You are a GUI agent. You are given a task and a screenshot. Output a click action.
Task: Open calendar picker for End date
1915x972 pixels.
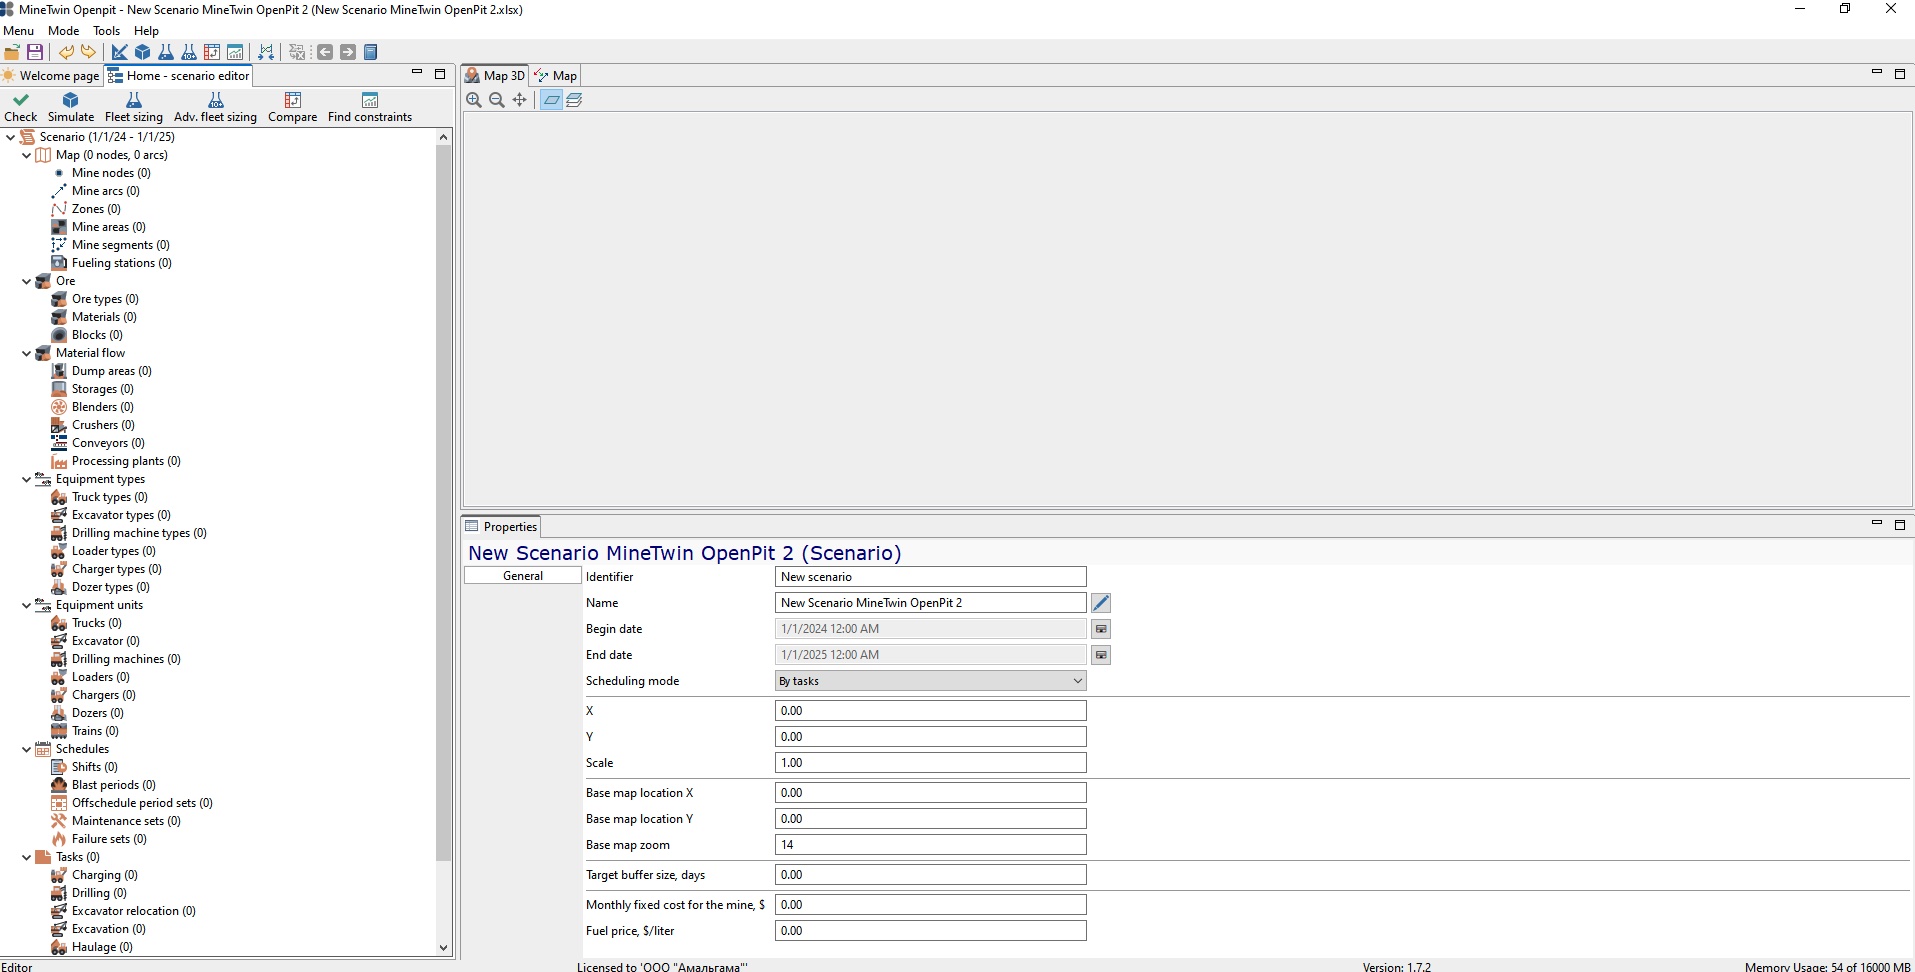tap(1101, 655)
